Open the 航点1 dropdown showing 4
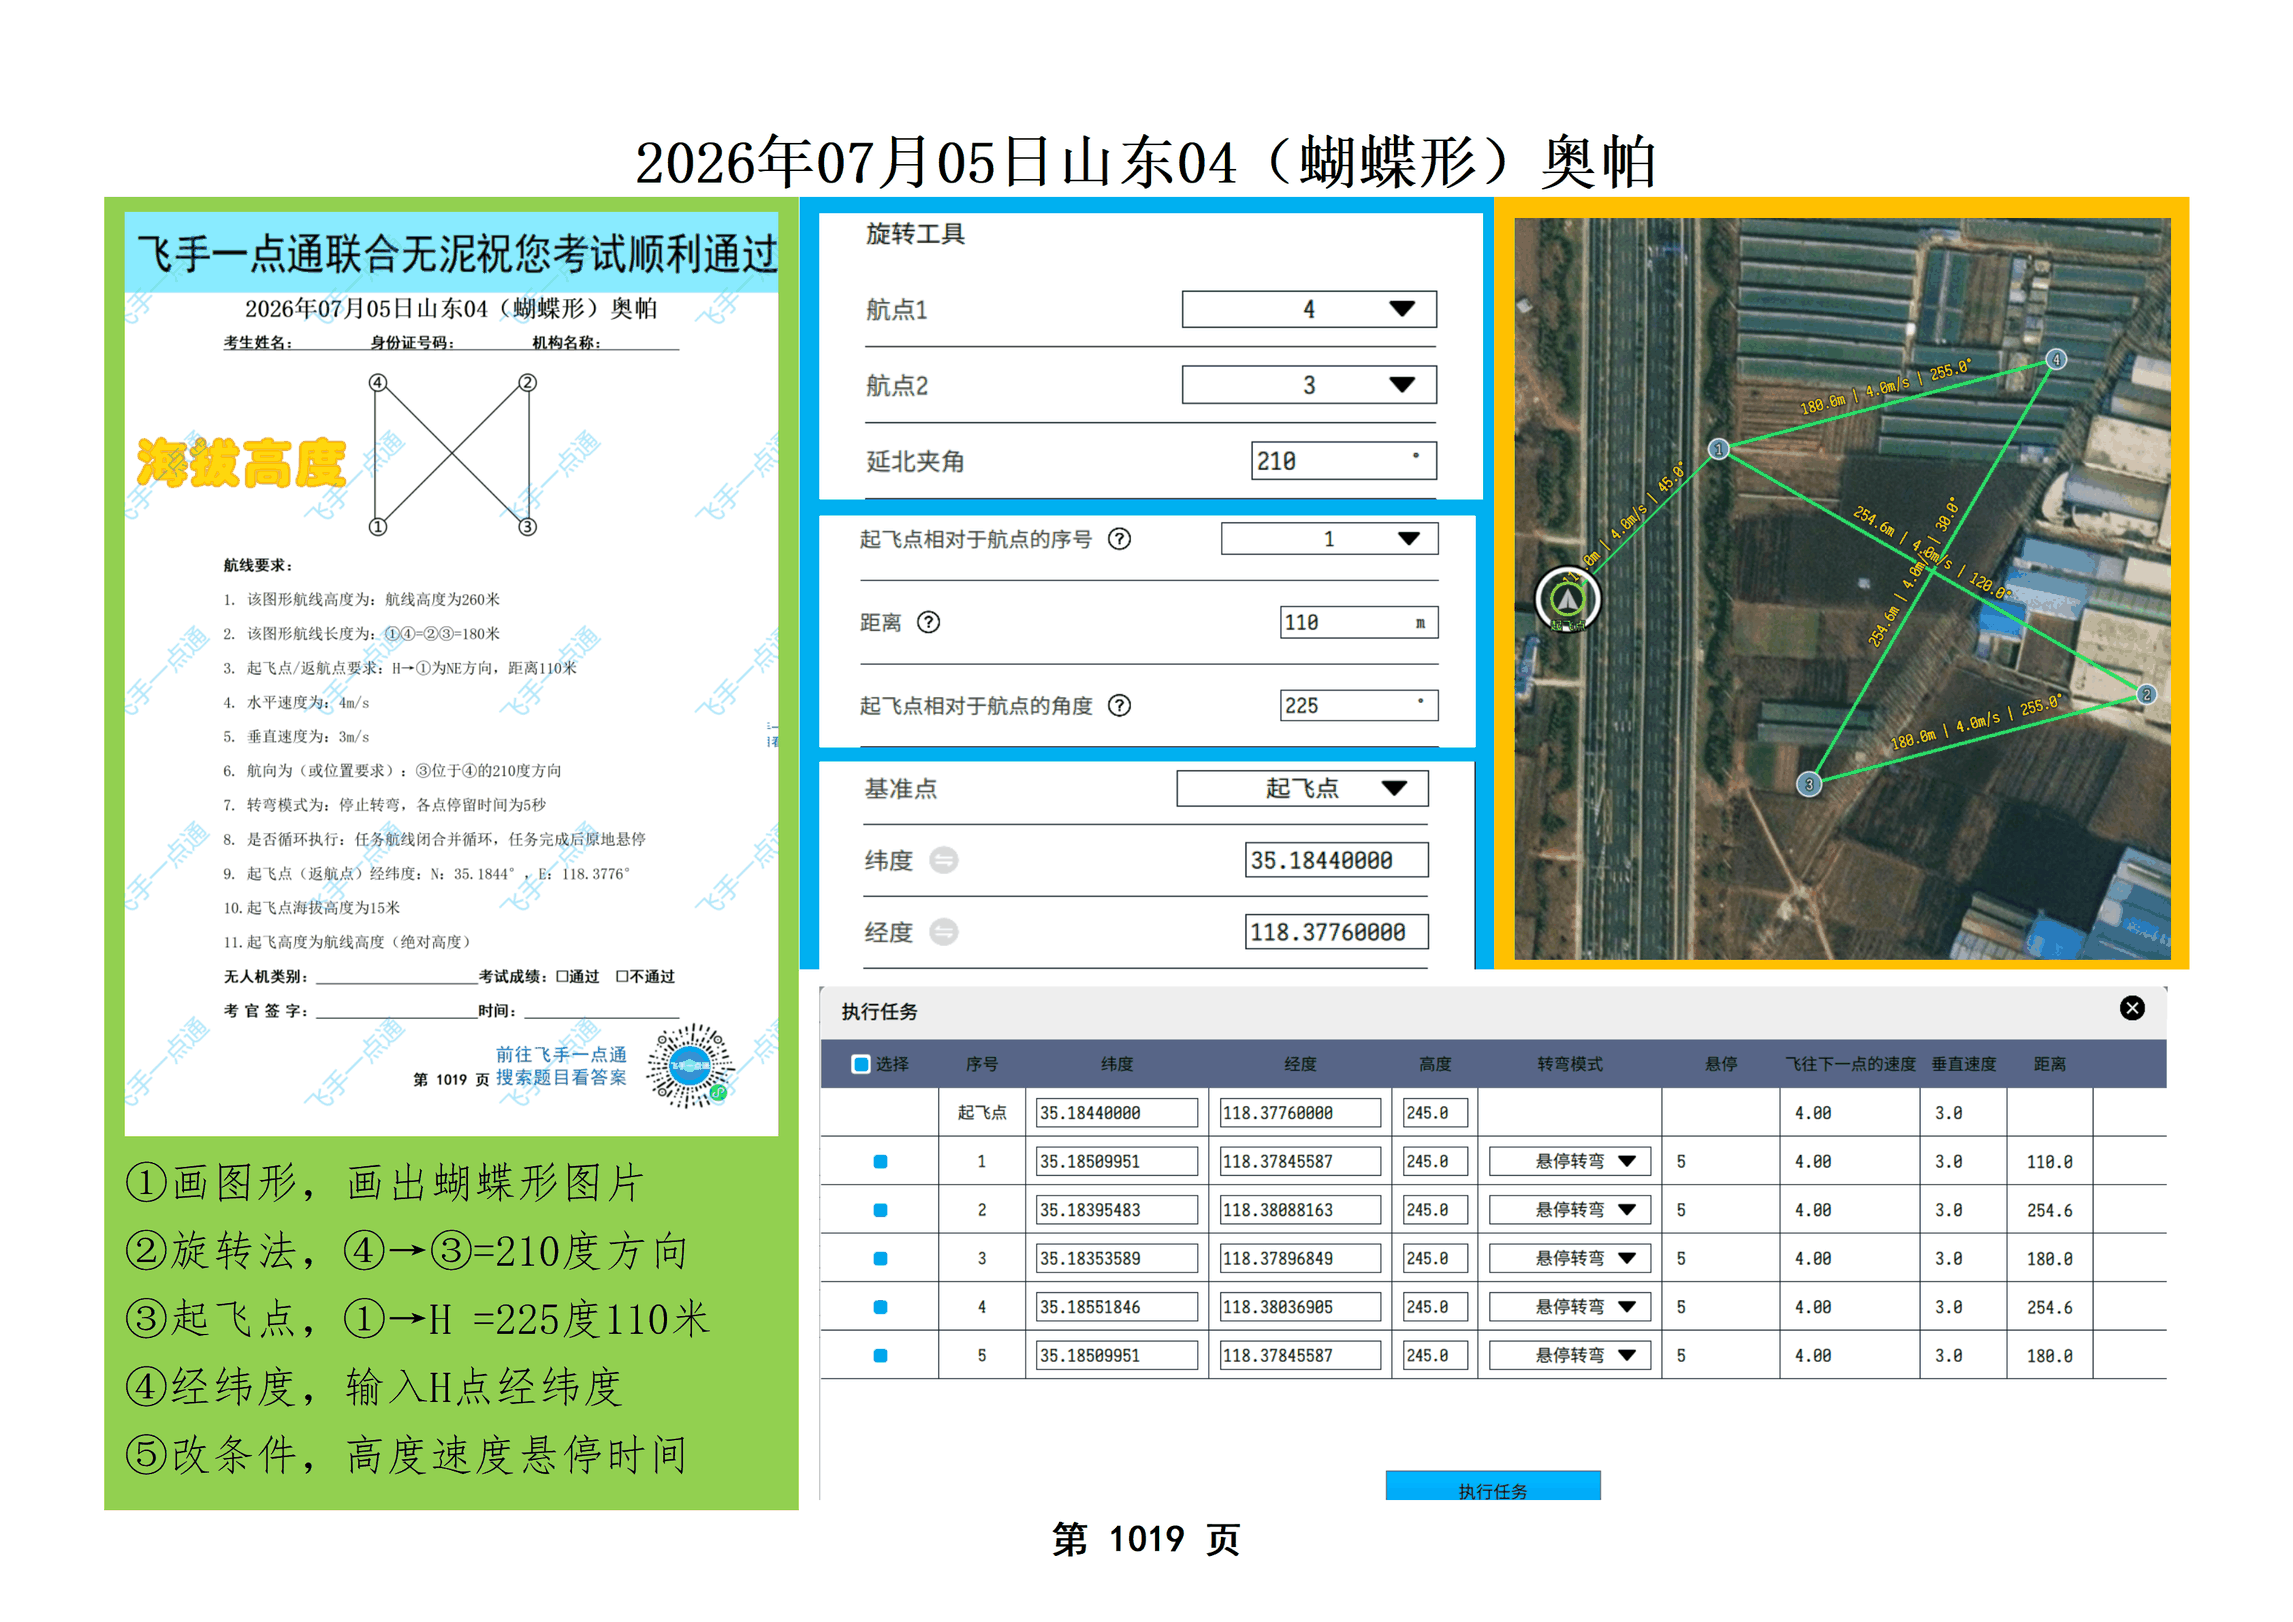The width and height of the screenshot is (2293, 1622). click(x=1308, y=309)
